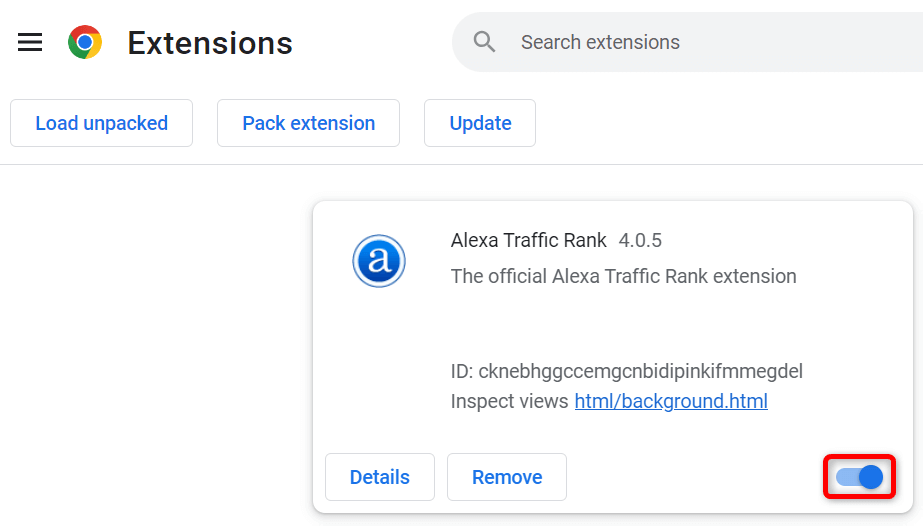923x526 pixels.
Task: Click the search magnifier icon
Action: (485, 42)
